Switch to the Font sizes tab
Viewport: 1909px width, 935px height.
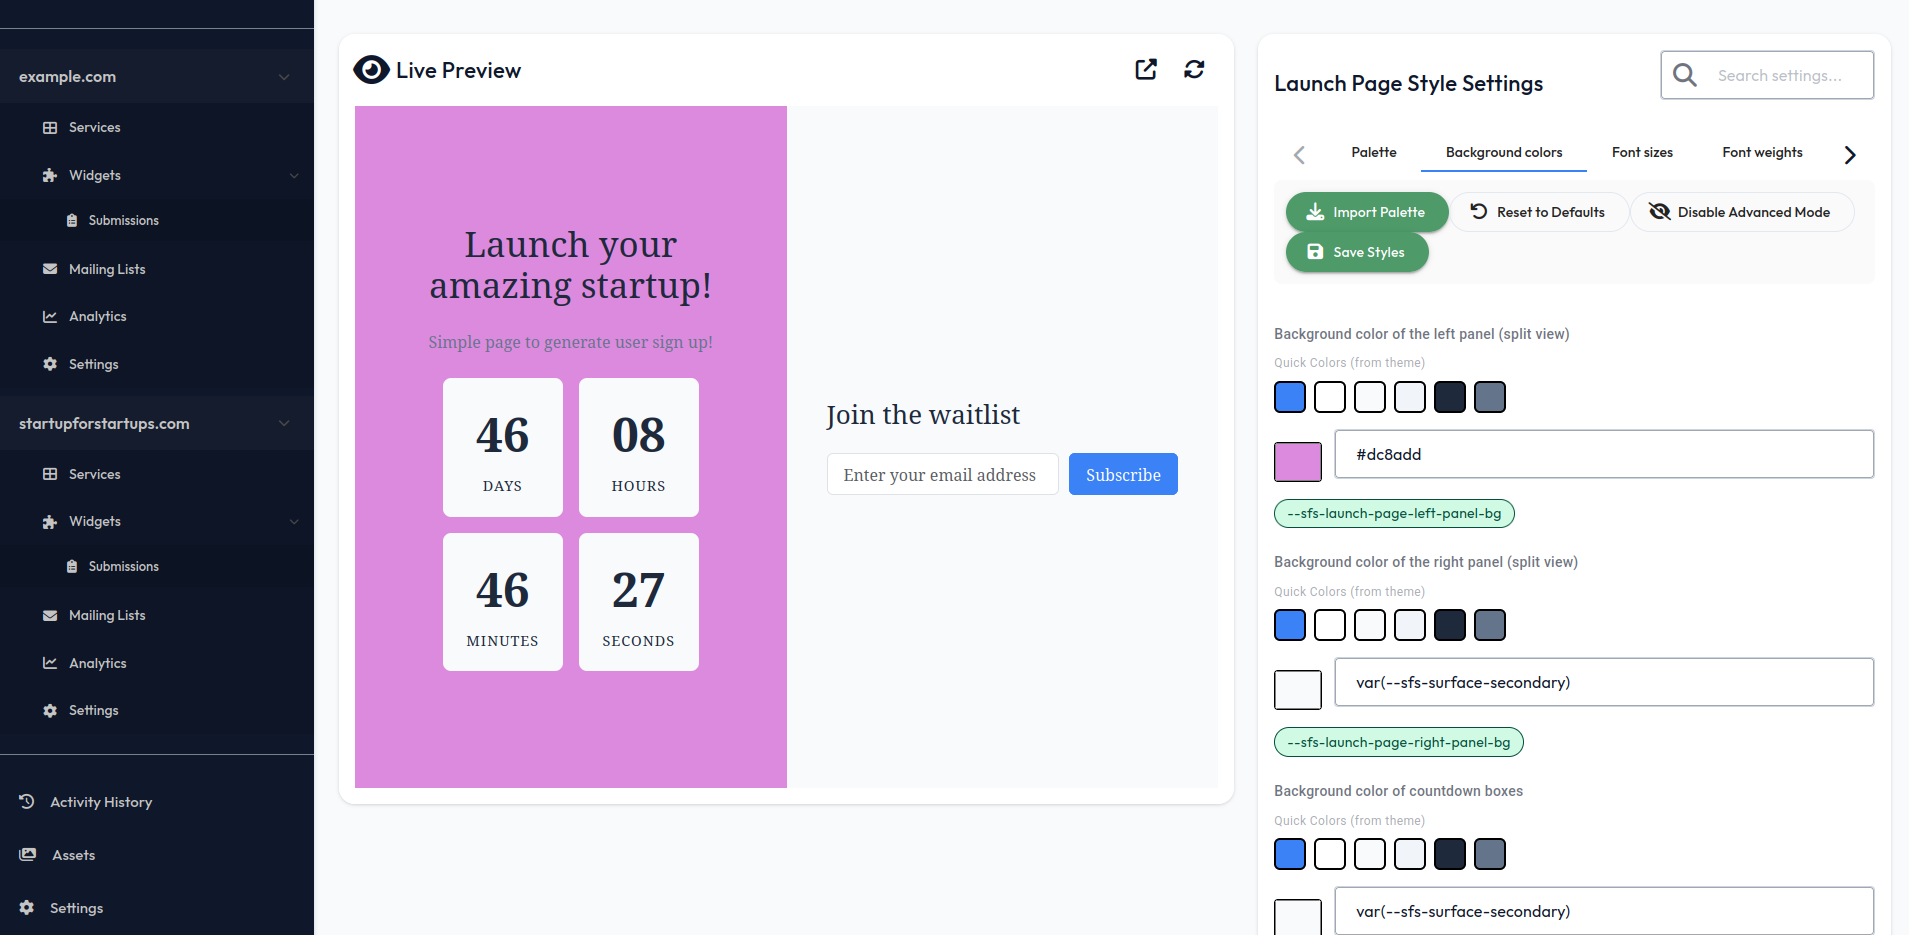(1642, 152)
